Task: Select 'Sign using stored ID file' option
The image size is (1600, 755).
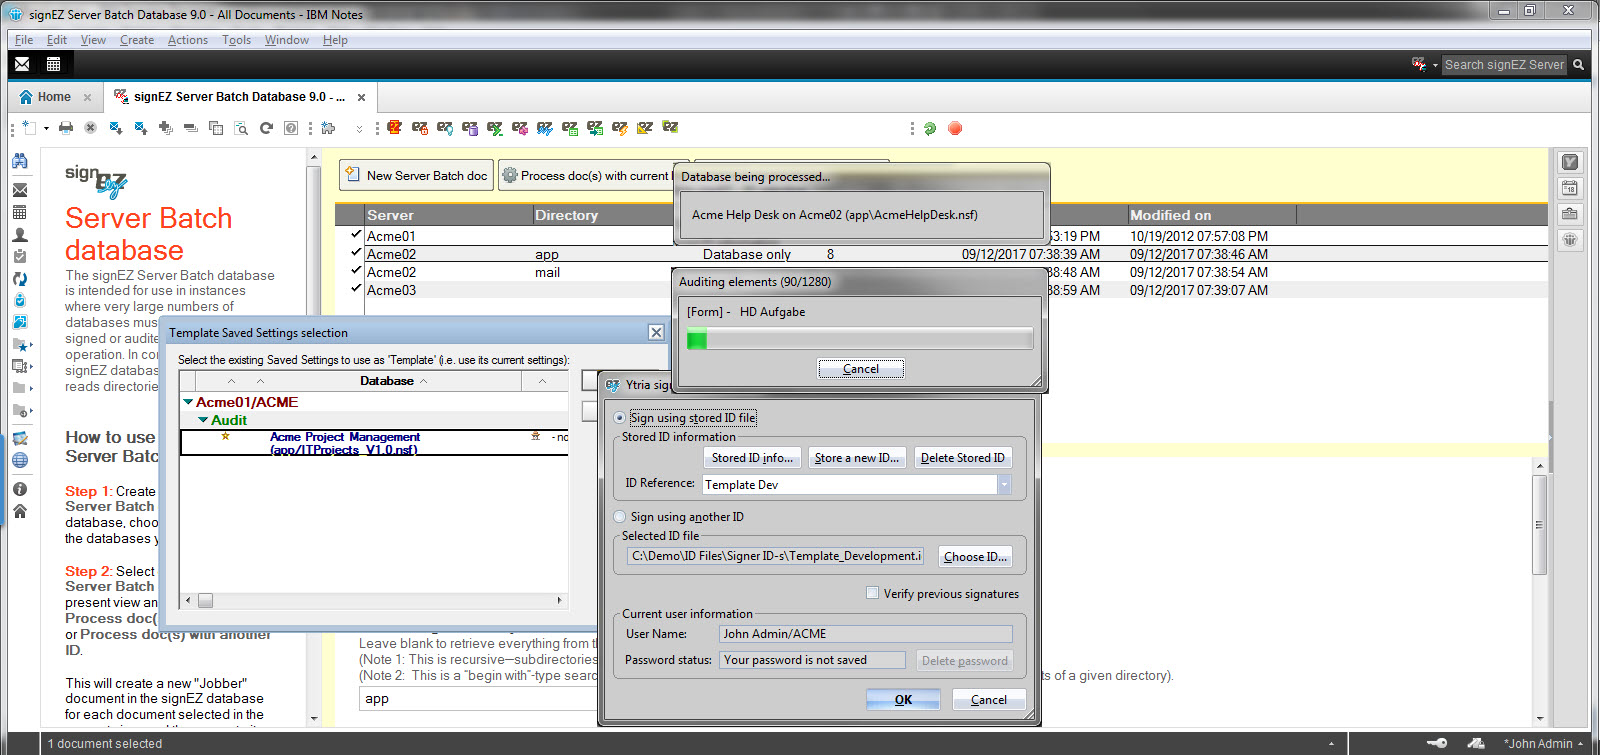Action: (x=620, y=418)
